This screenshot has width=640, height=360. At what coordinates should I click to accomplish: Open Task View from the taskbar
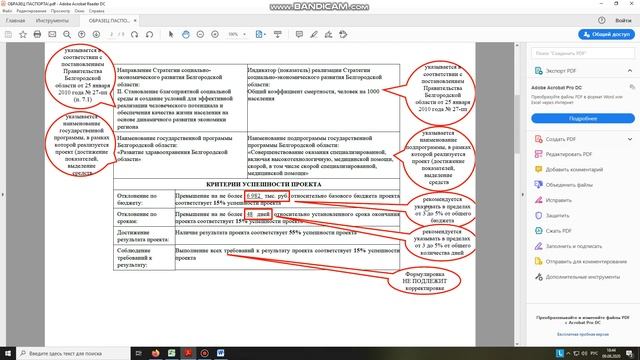click(x=139, y=353)
